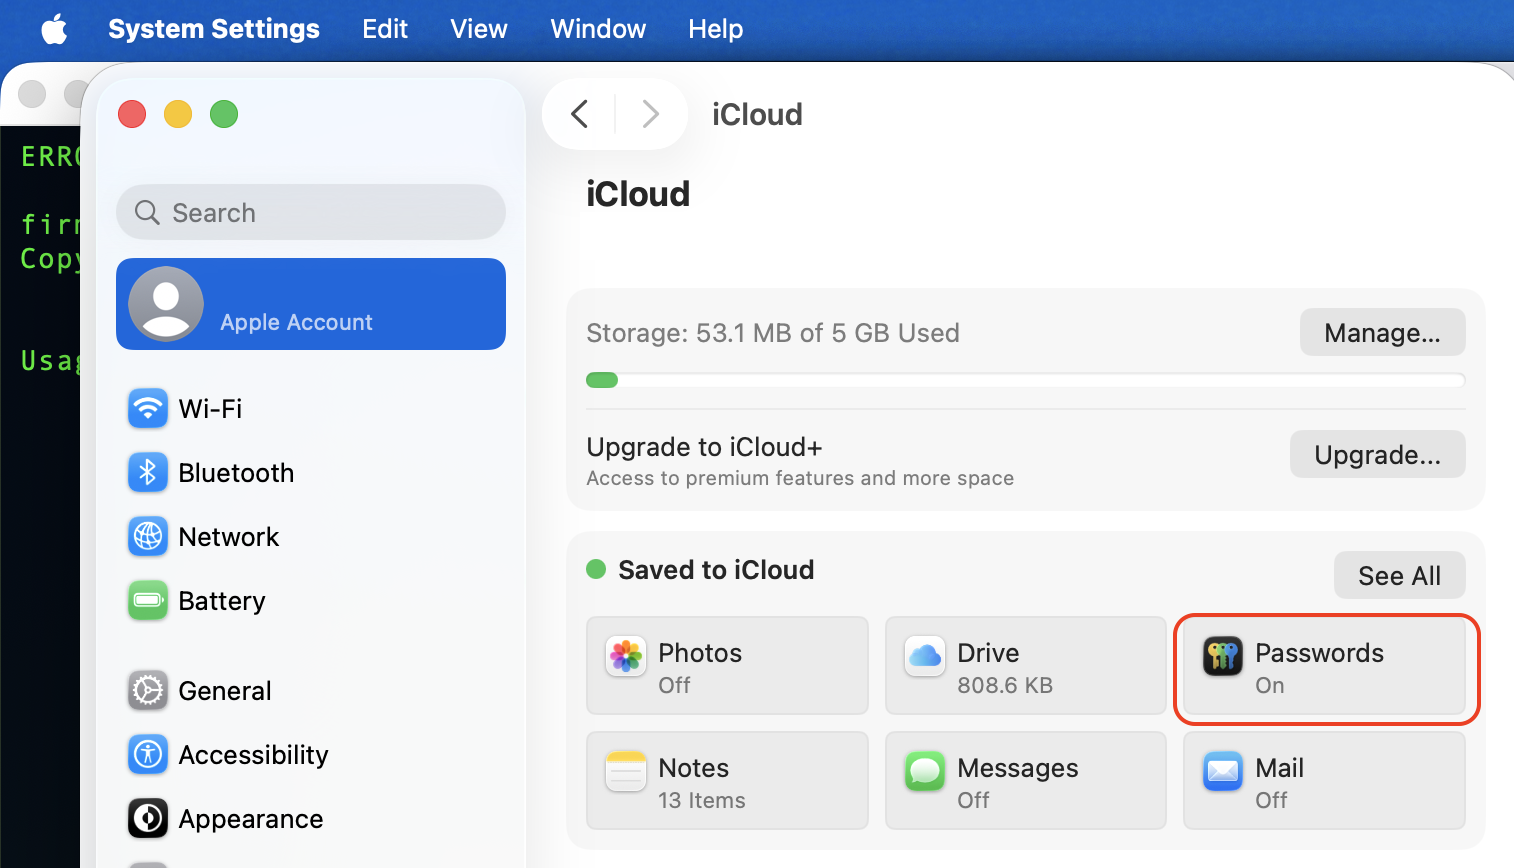Open the Mail iCloud tile
This screenshot has height=868, width=1514.
coord(1324,781)
